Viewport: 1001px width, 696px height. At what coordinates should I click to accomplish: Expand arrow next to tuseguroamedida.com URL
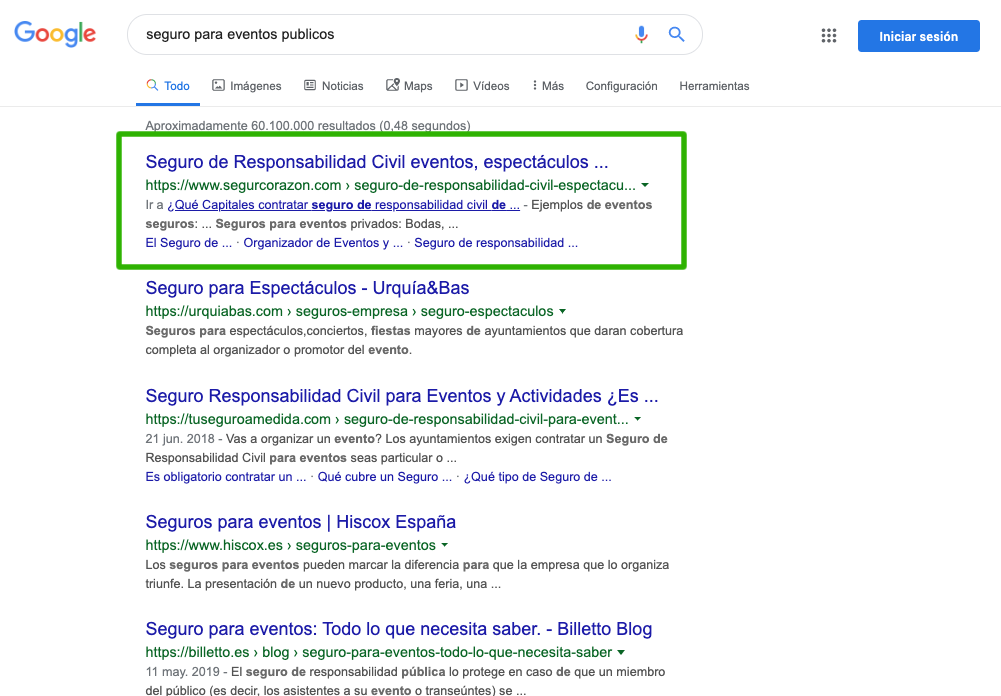637,420
